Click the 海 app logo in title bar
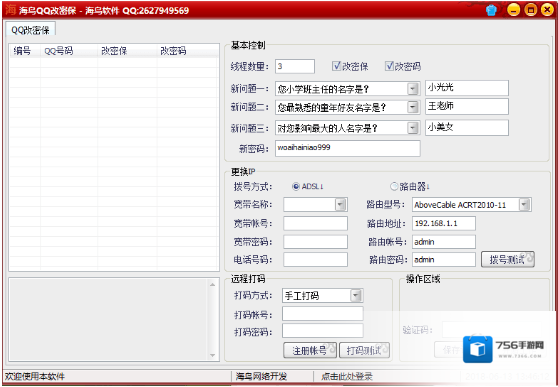Screen dimensions: 558x387 click(x=10, y=10)
